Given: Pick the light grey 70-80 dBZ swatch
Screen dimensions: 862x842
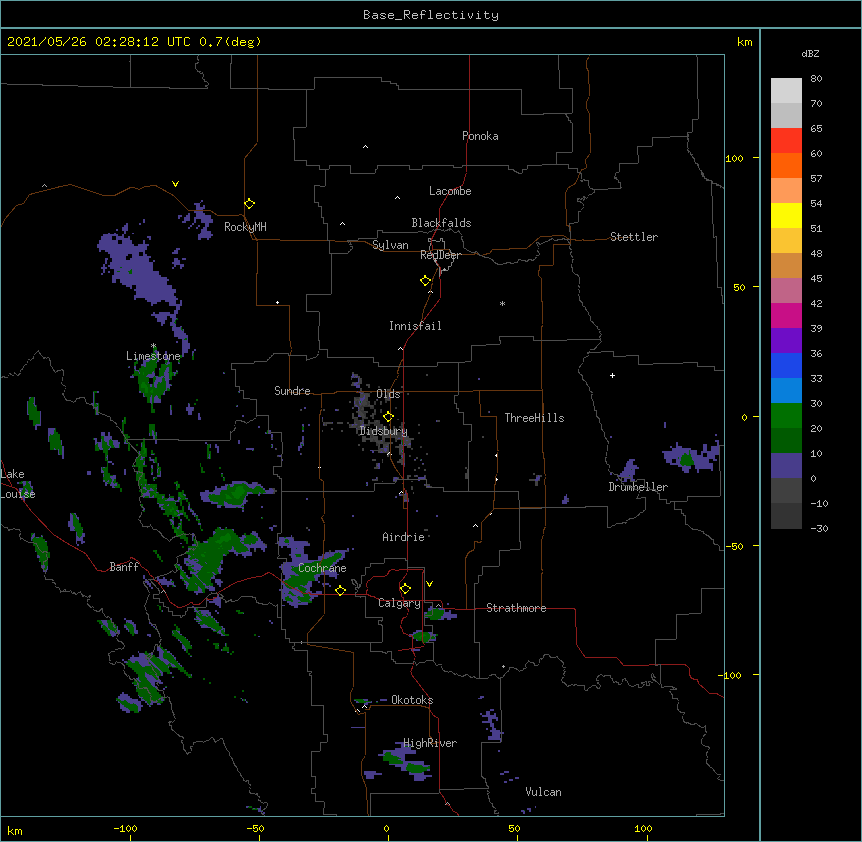Looking at the screenshot, I should pos(786,91).
